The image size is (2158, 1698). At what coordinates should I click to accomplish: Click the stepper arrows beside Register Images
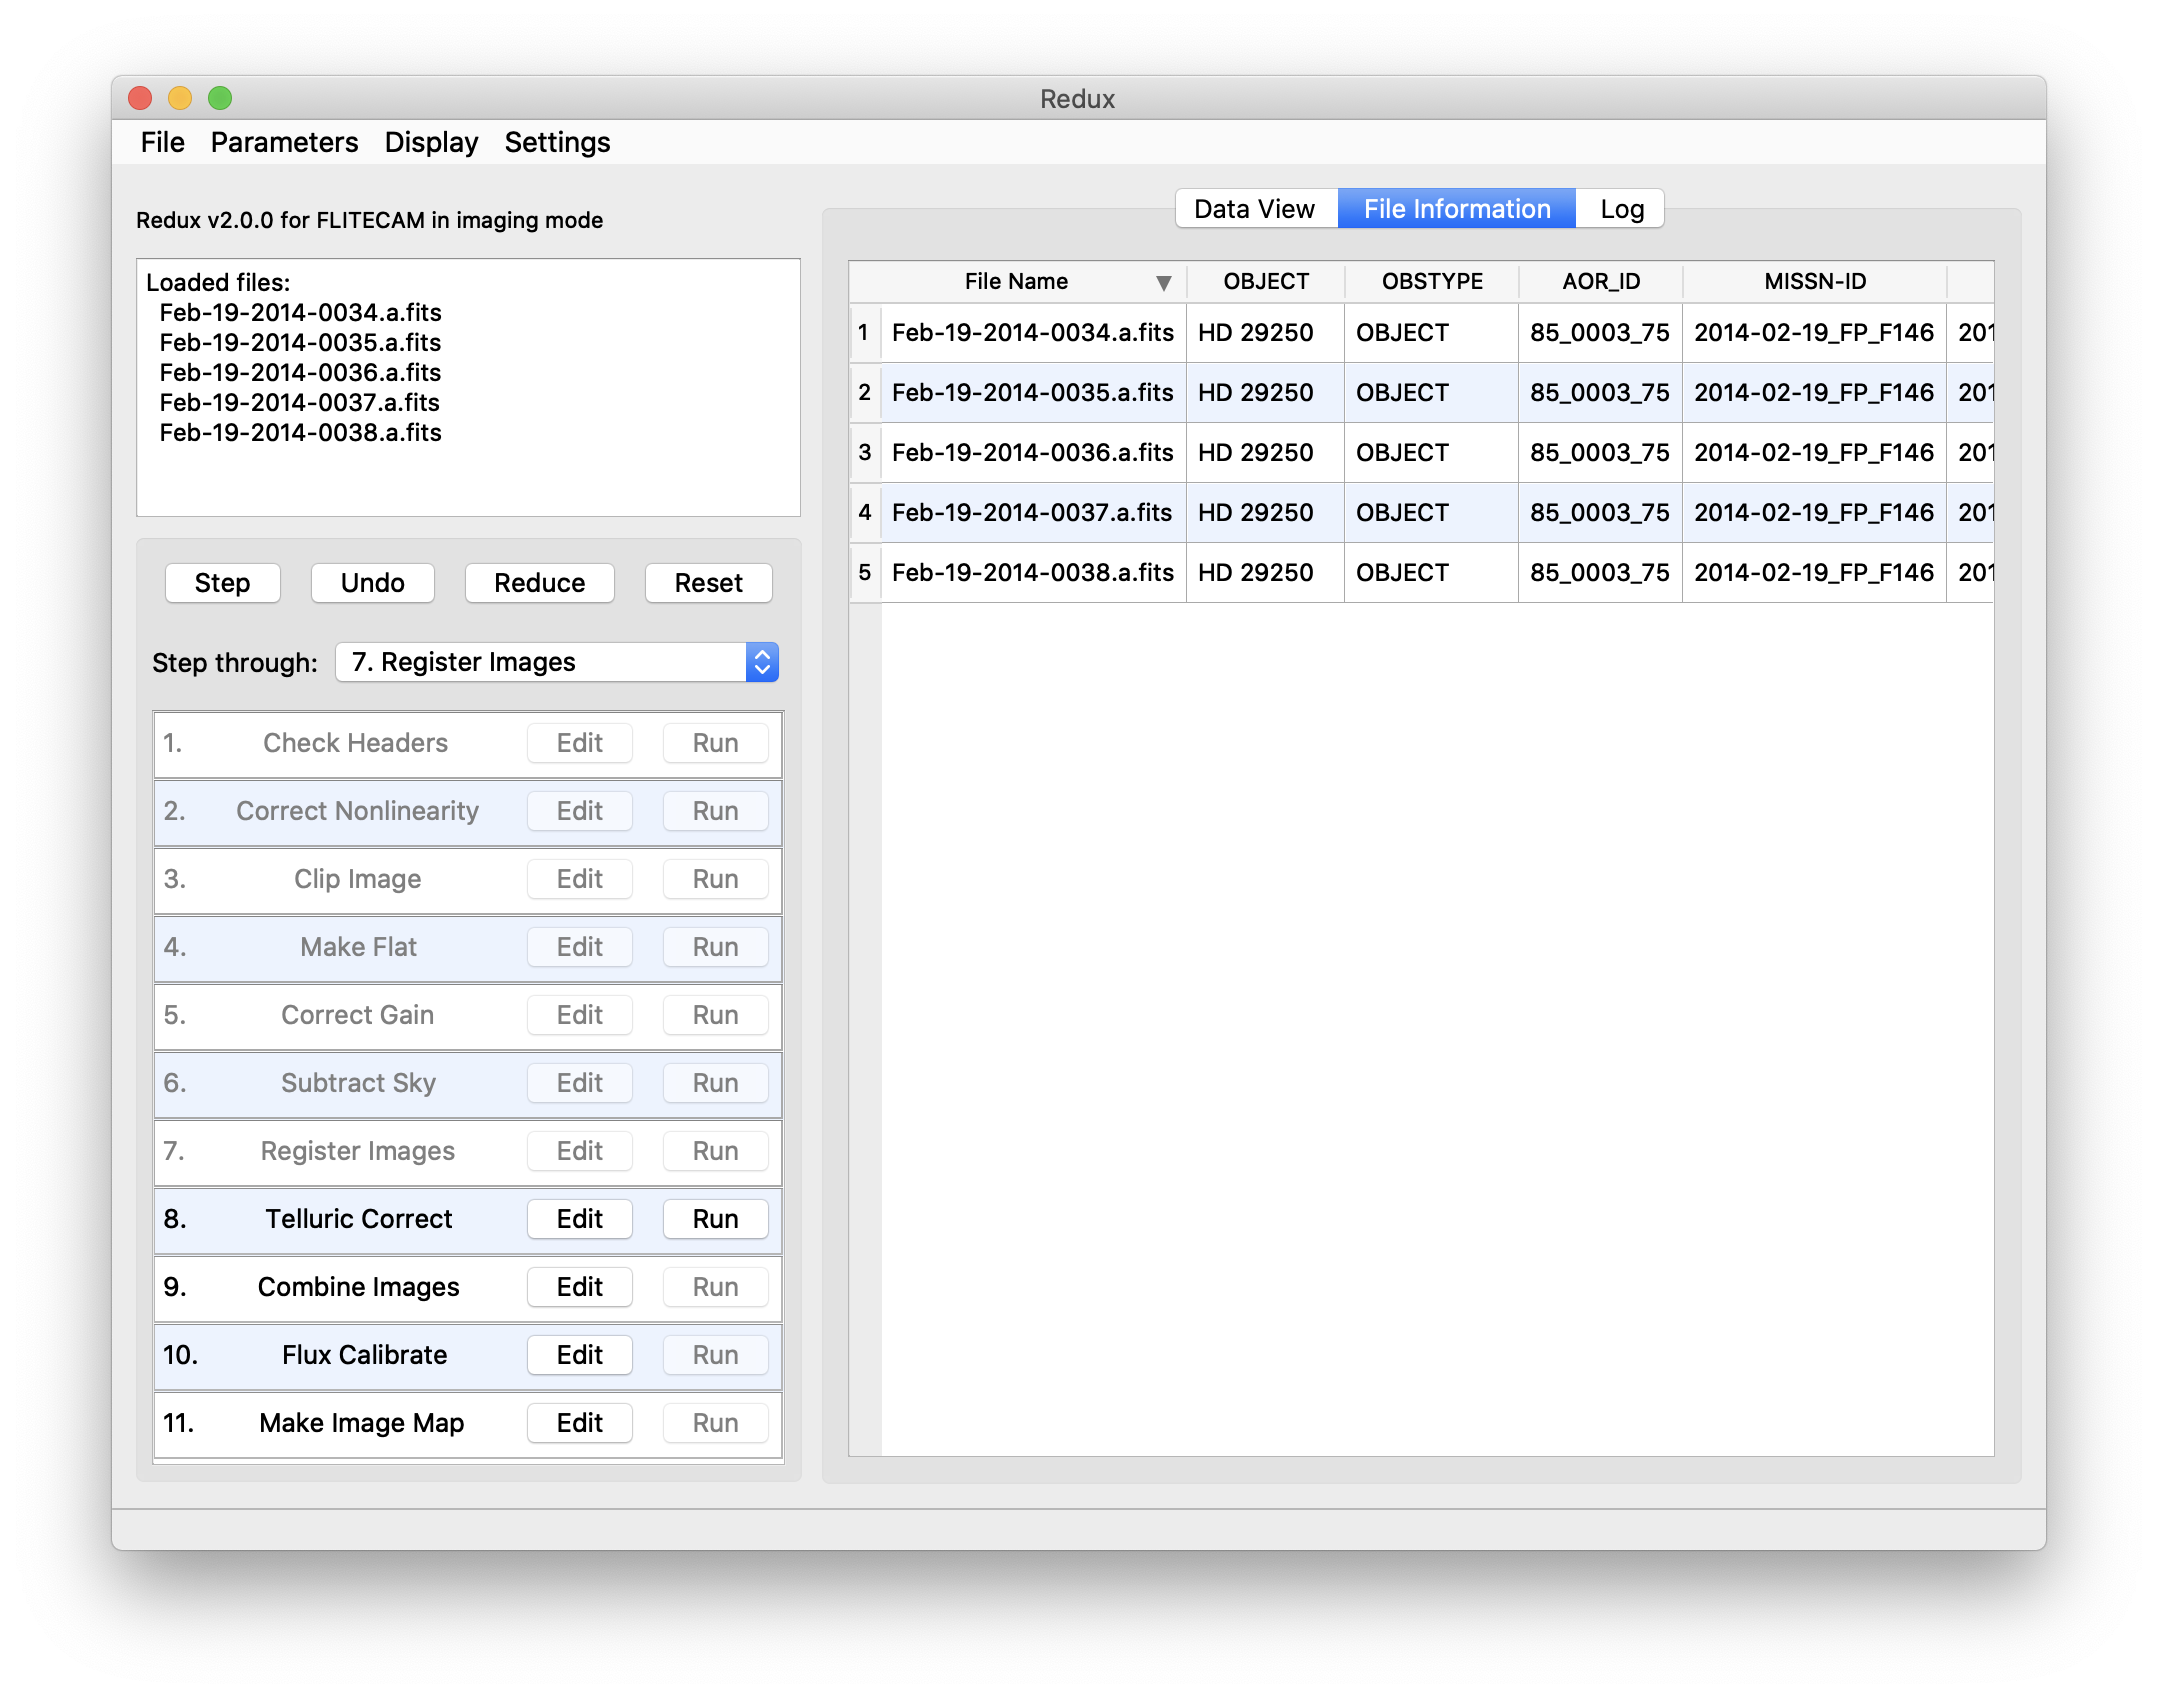click(x=761, y=661)
